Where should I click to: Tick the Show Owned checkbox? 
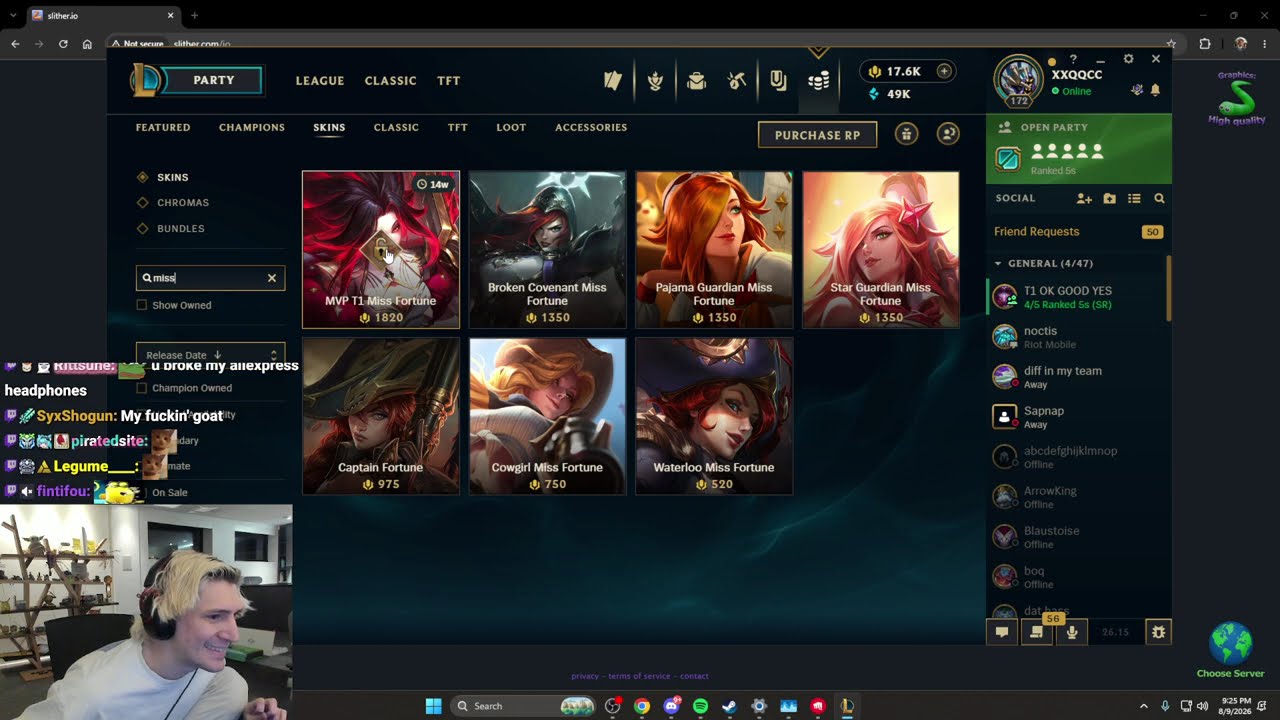pyautogui.click(x=141, y=305)
